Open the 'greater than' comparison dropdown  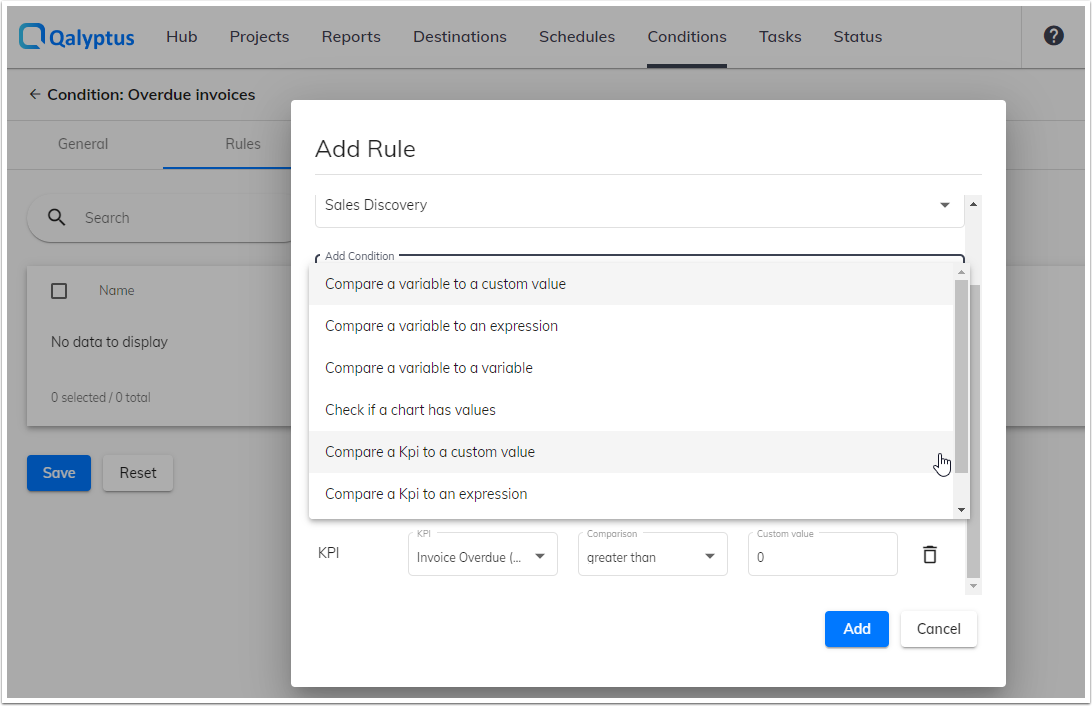tap(652, 557)
